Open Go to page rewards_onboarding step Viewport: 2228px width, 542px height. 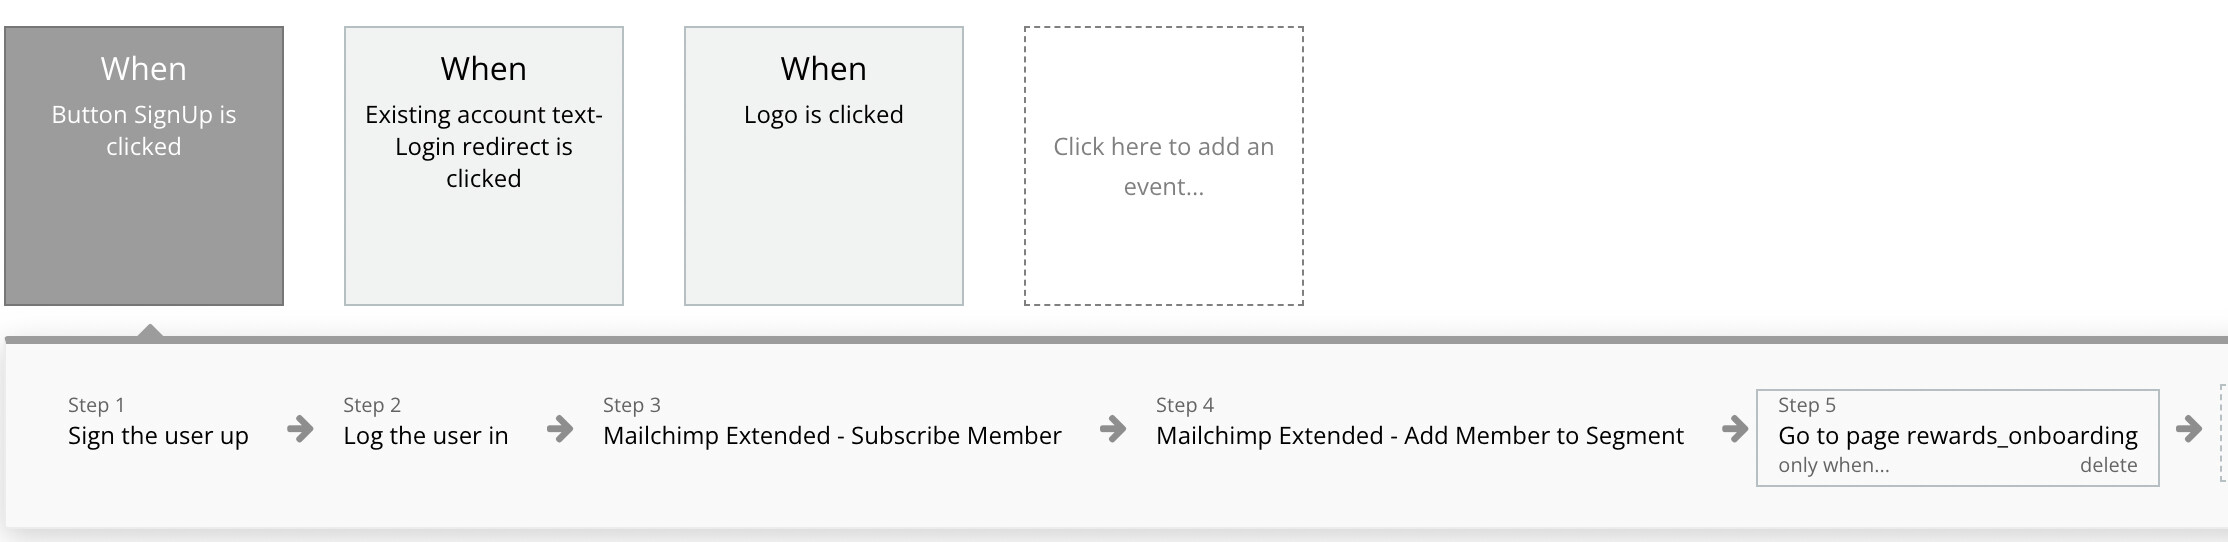click(1957, 436)
